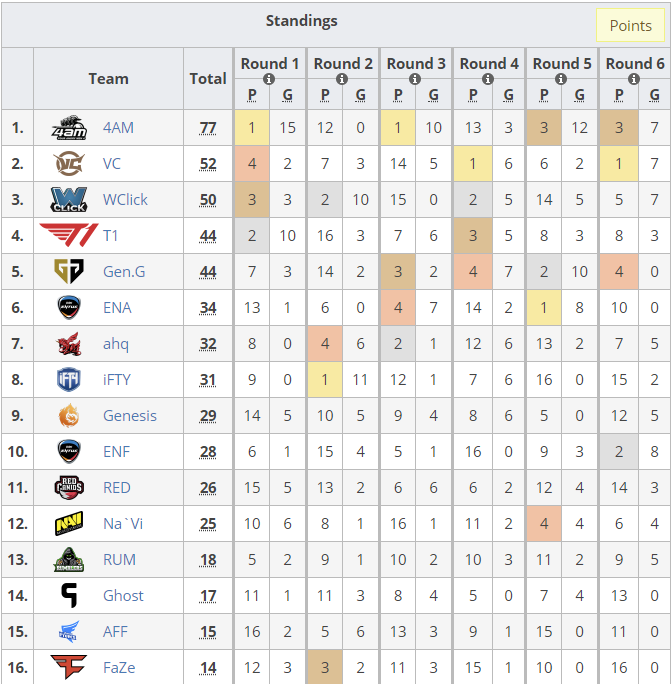Image resolution: width=671 pixels, height=684 pixels.
Task: Click the Na`Vi yellow logo
Action: (x=69, y=523)
